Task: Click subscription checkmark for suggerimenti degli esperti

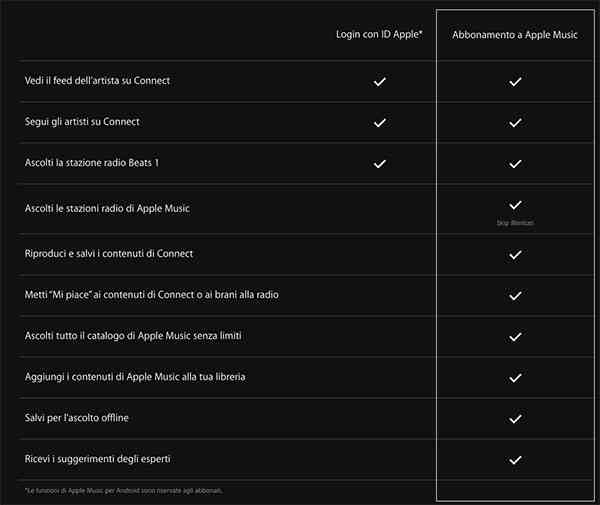Action: click(516, 460)
